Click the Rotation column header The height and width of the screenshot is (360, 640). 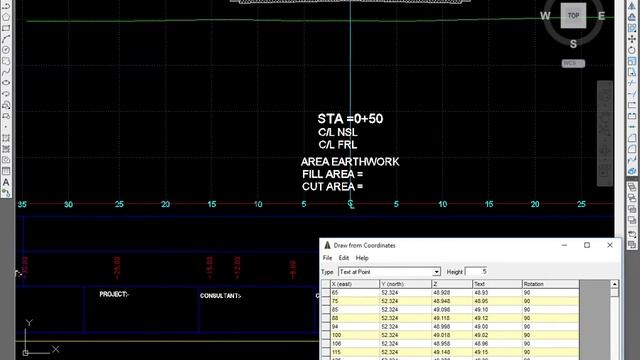(x=550, y=284)
